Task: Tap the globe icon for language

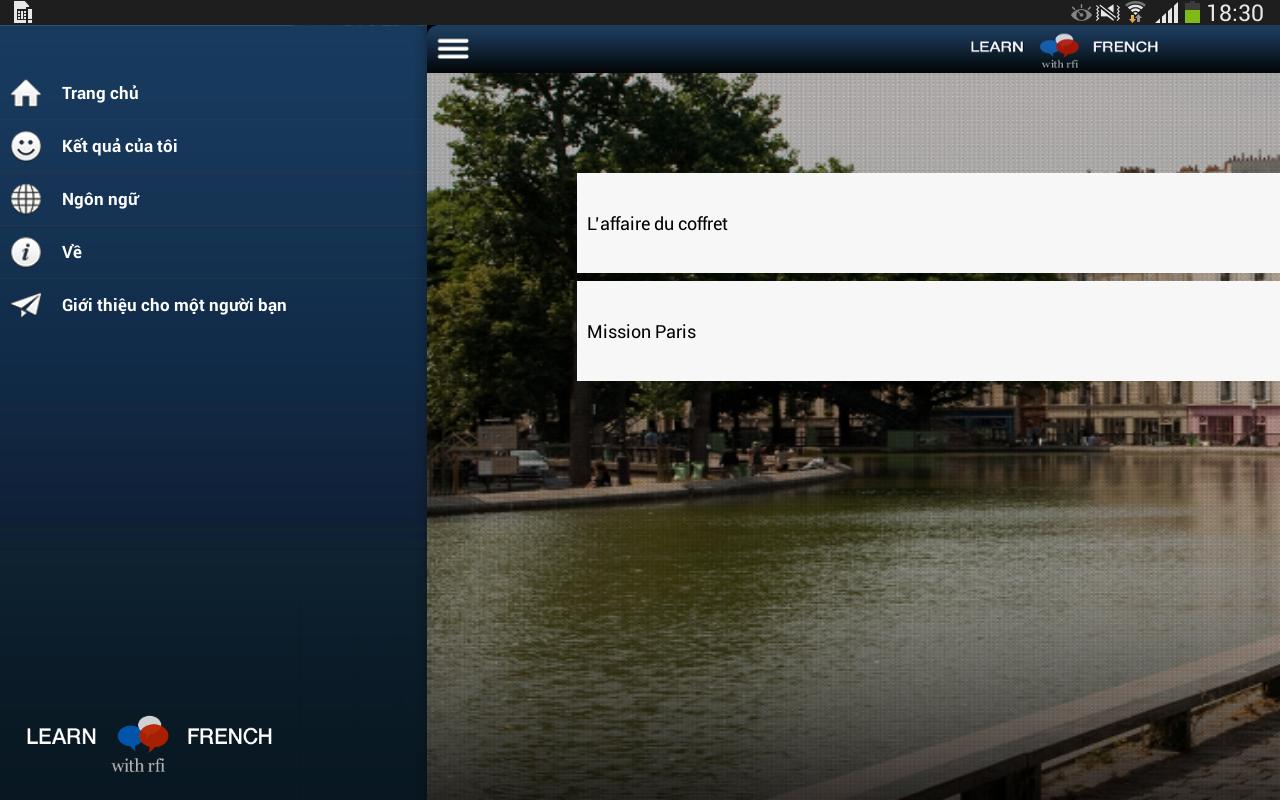Action: [26, 199]
